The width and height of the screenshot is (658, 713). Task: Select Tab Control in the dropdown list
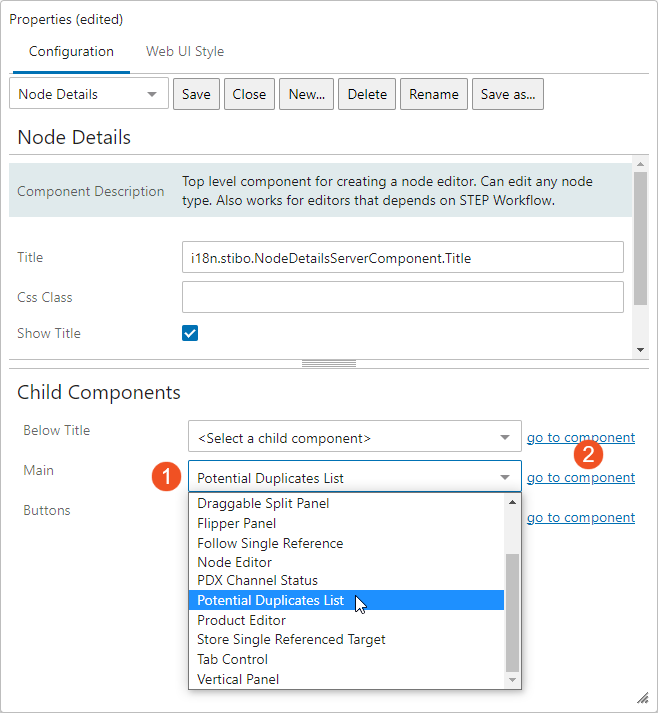232,659
